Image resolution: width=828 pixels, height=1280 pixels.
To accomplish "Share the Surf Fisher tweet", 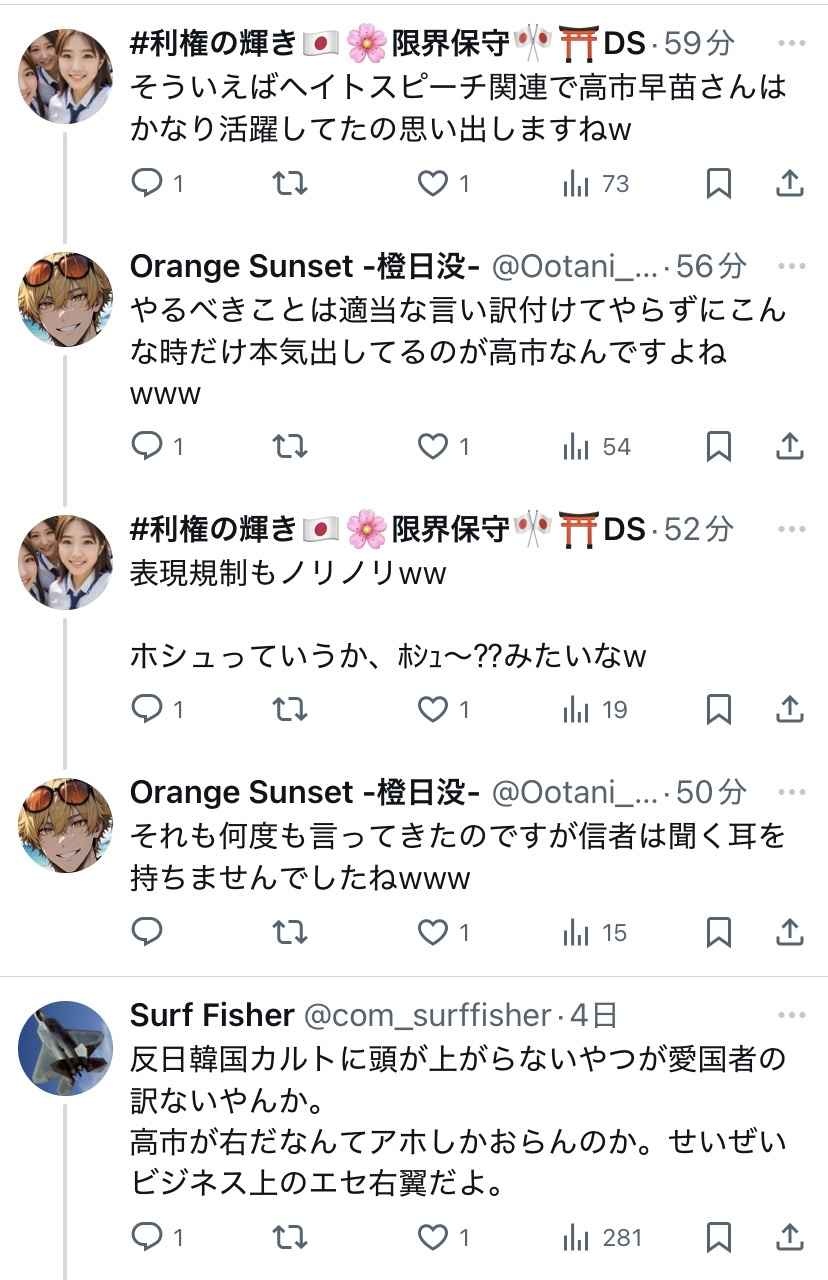I will pyautogui.click(x=789, y=1237).
